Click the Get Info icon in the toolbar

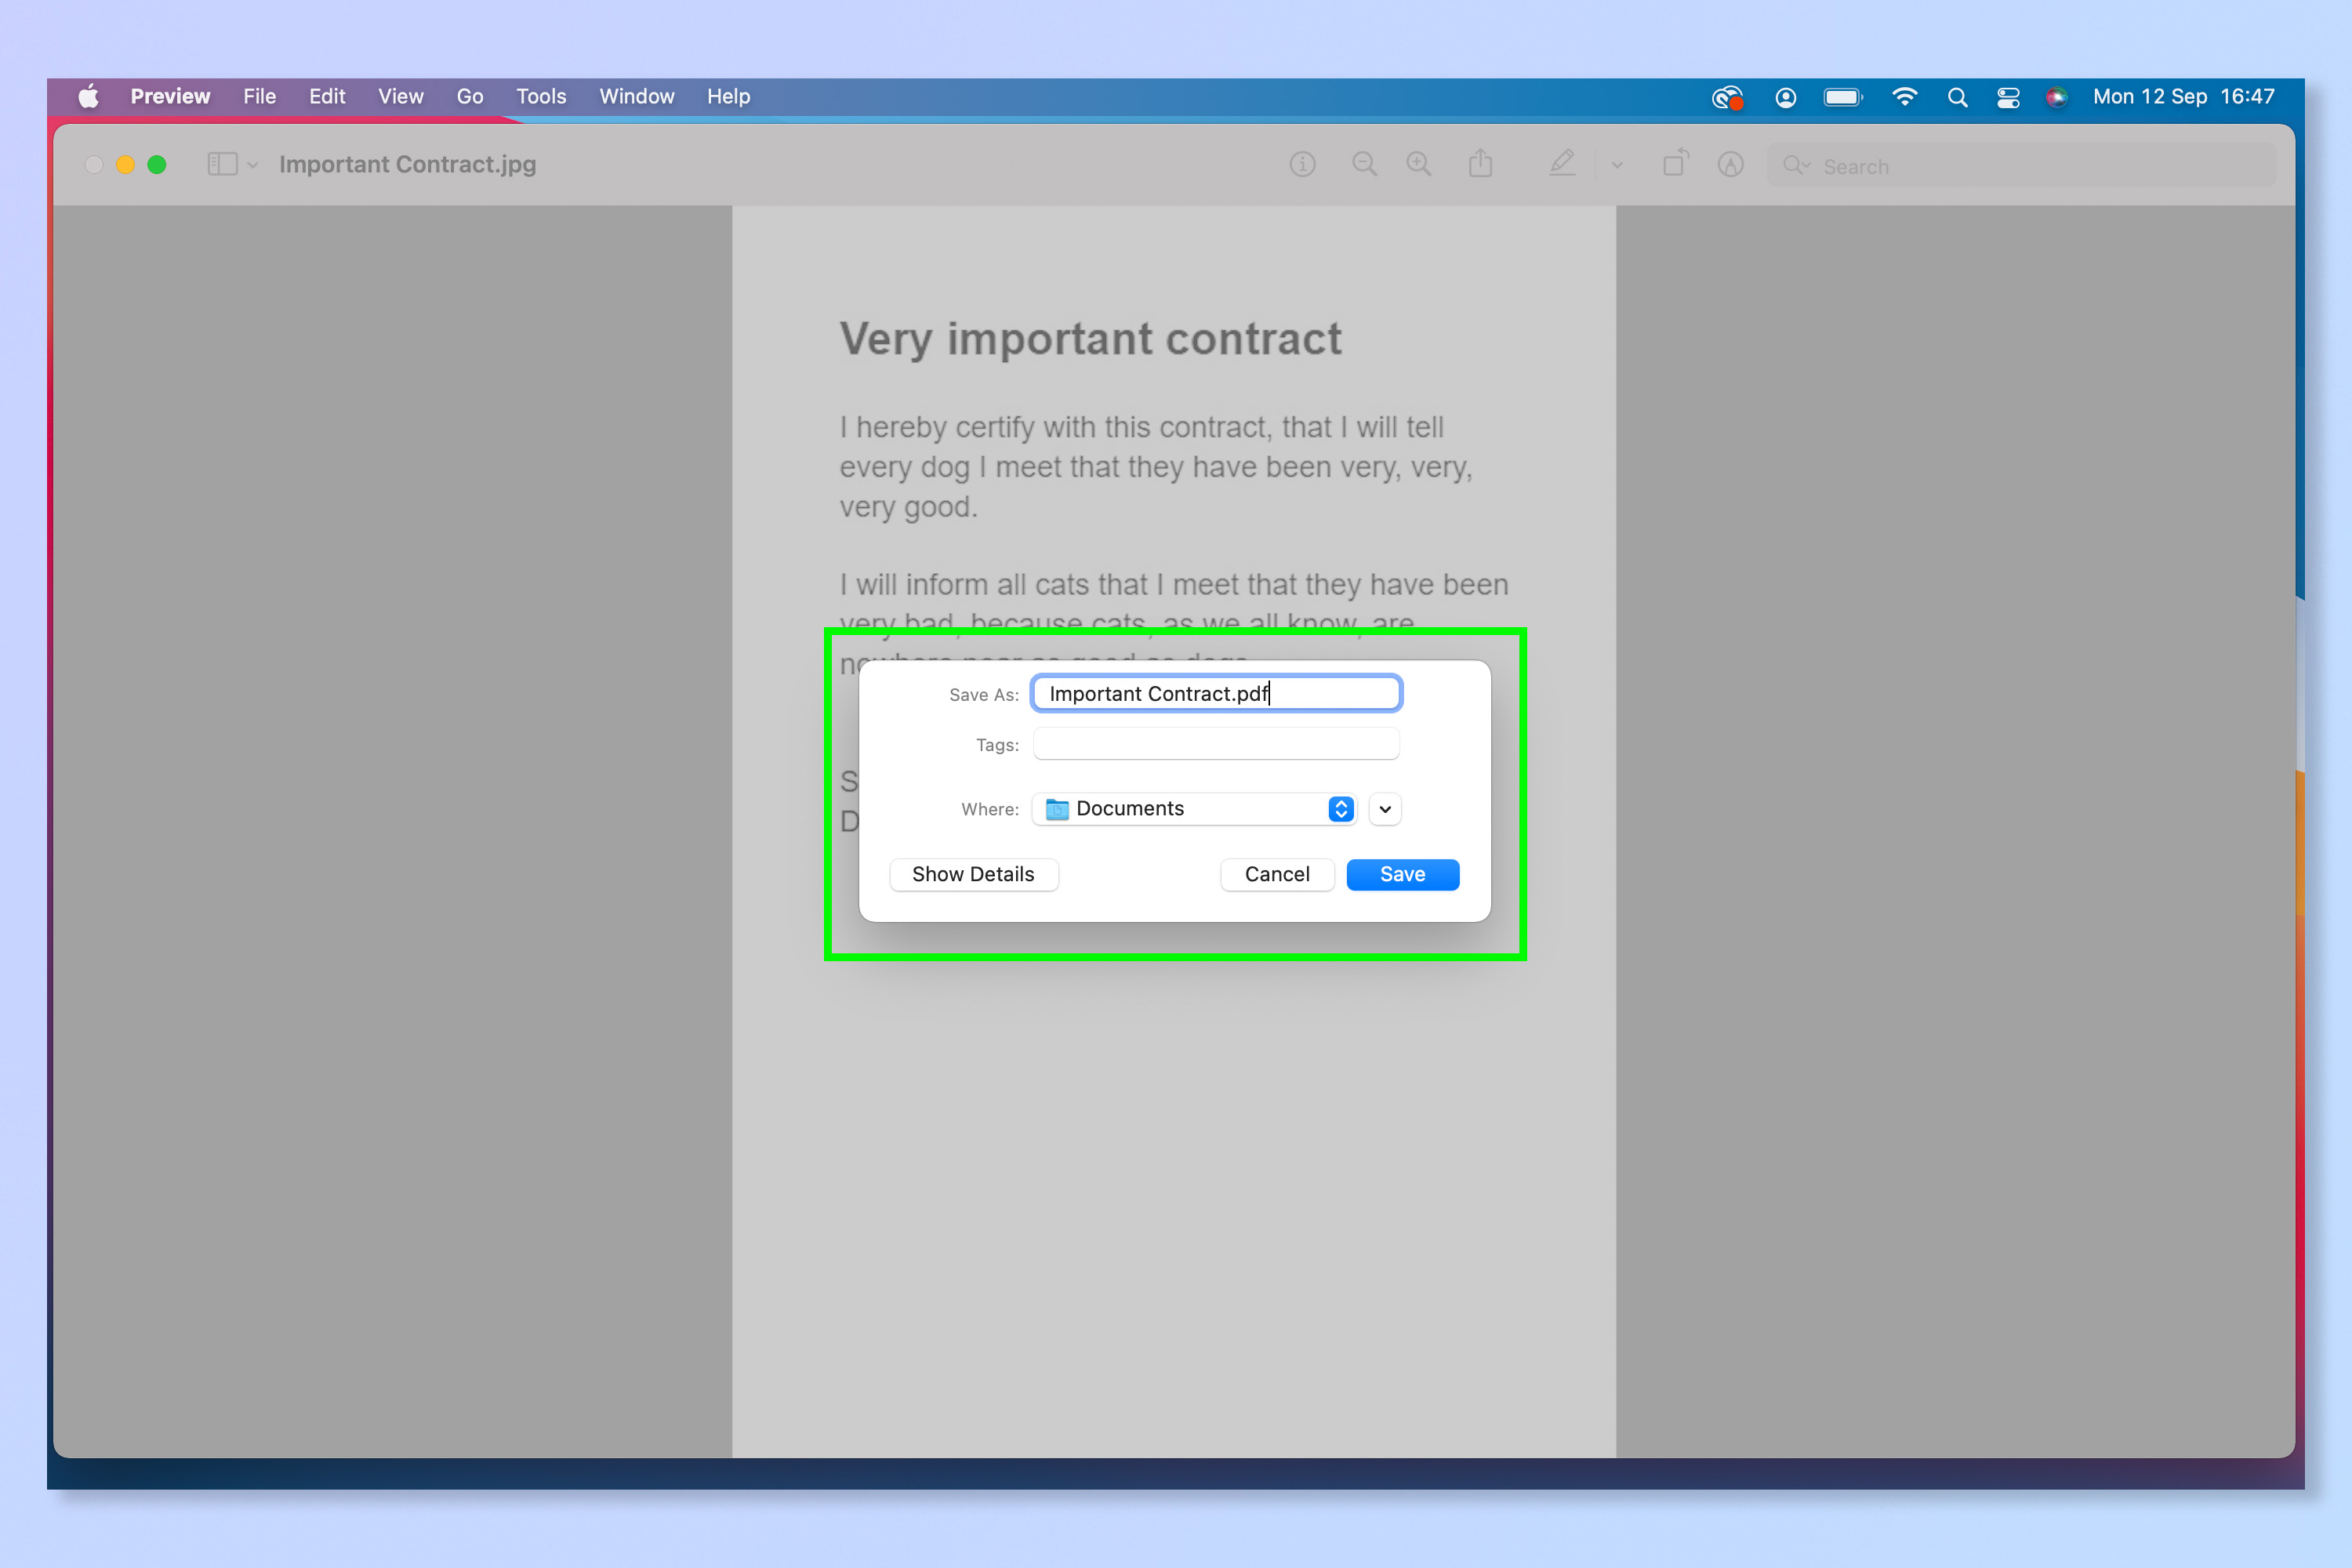click(1303, 164)
